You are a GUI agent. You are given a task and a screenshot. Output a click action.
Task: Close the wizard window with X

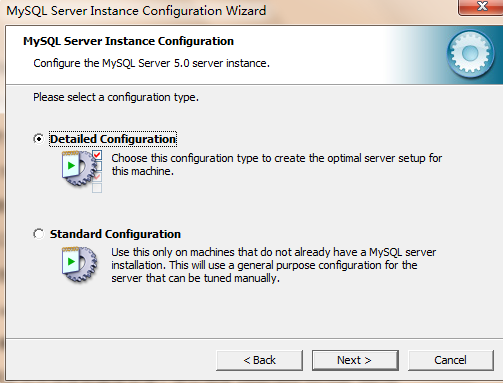[x=482, y=7]
